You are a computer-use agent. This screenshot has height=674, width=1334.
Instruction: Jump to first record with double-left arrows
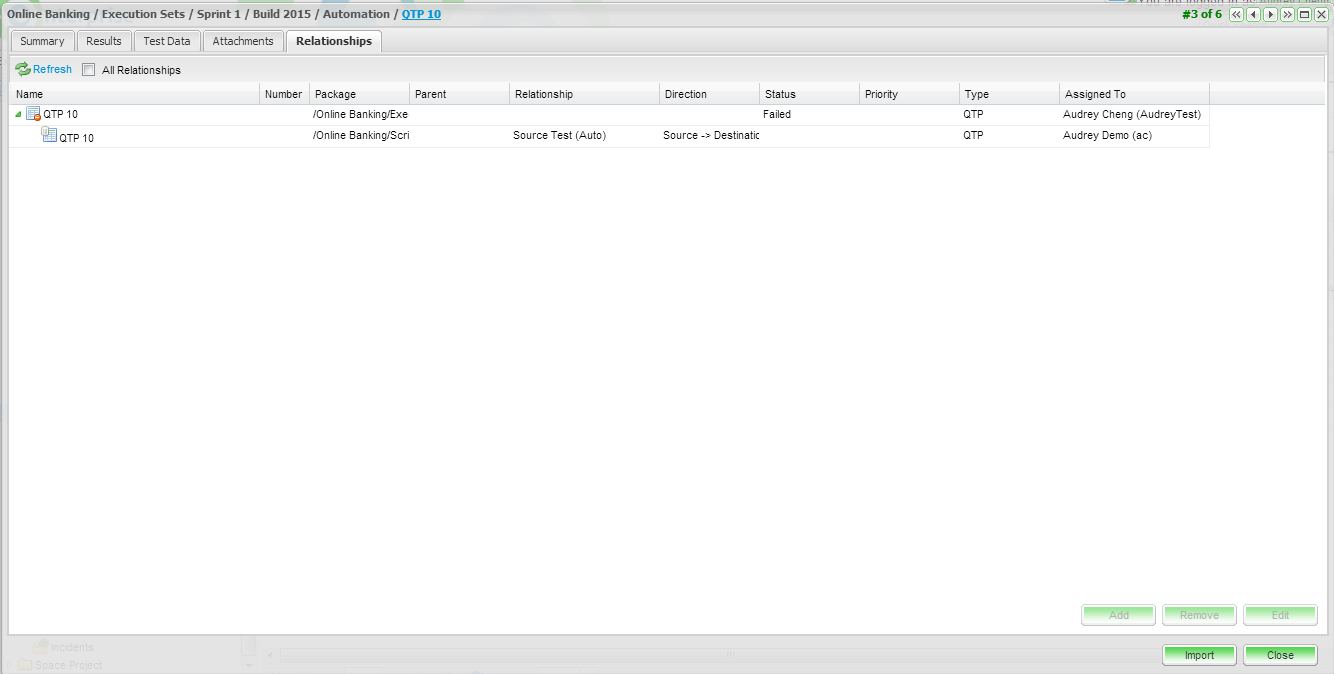pyautogui.click(x=1237, y=15)
